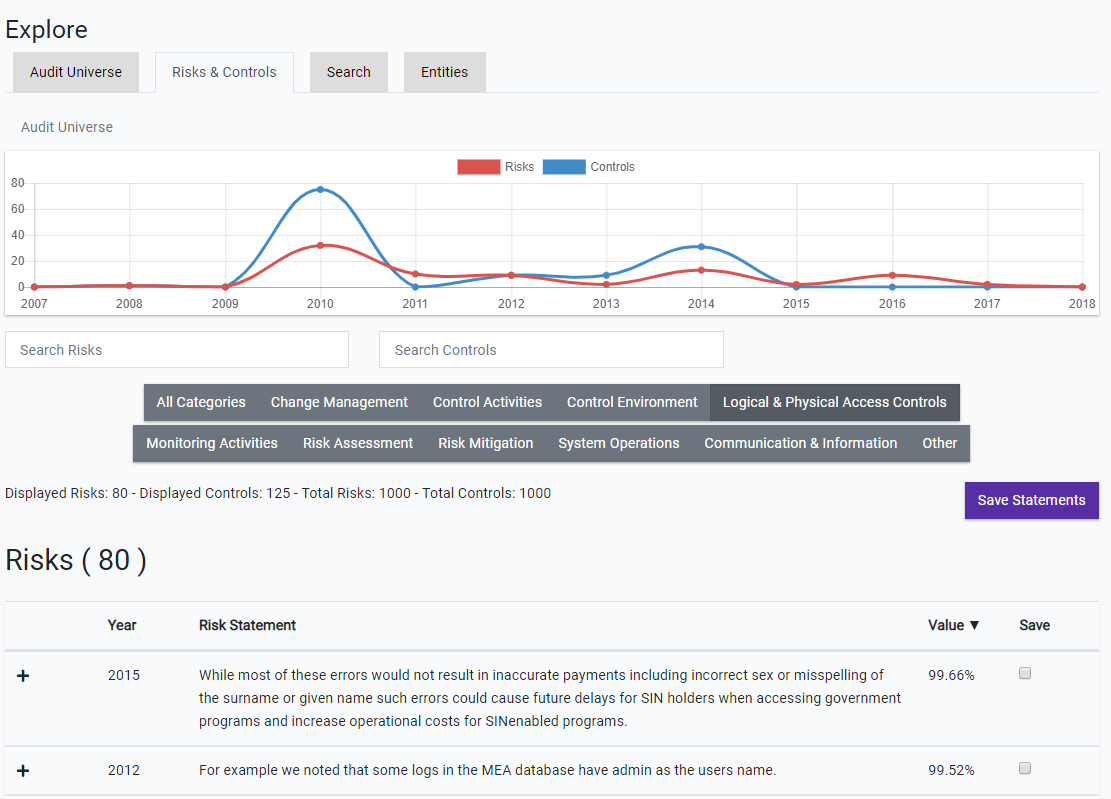
Task: Expand the 2012 risk row plus icon
Action: click(x=23, y=771)
